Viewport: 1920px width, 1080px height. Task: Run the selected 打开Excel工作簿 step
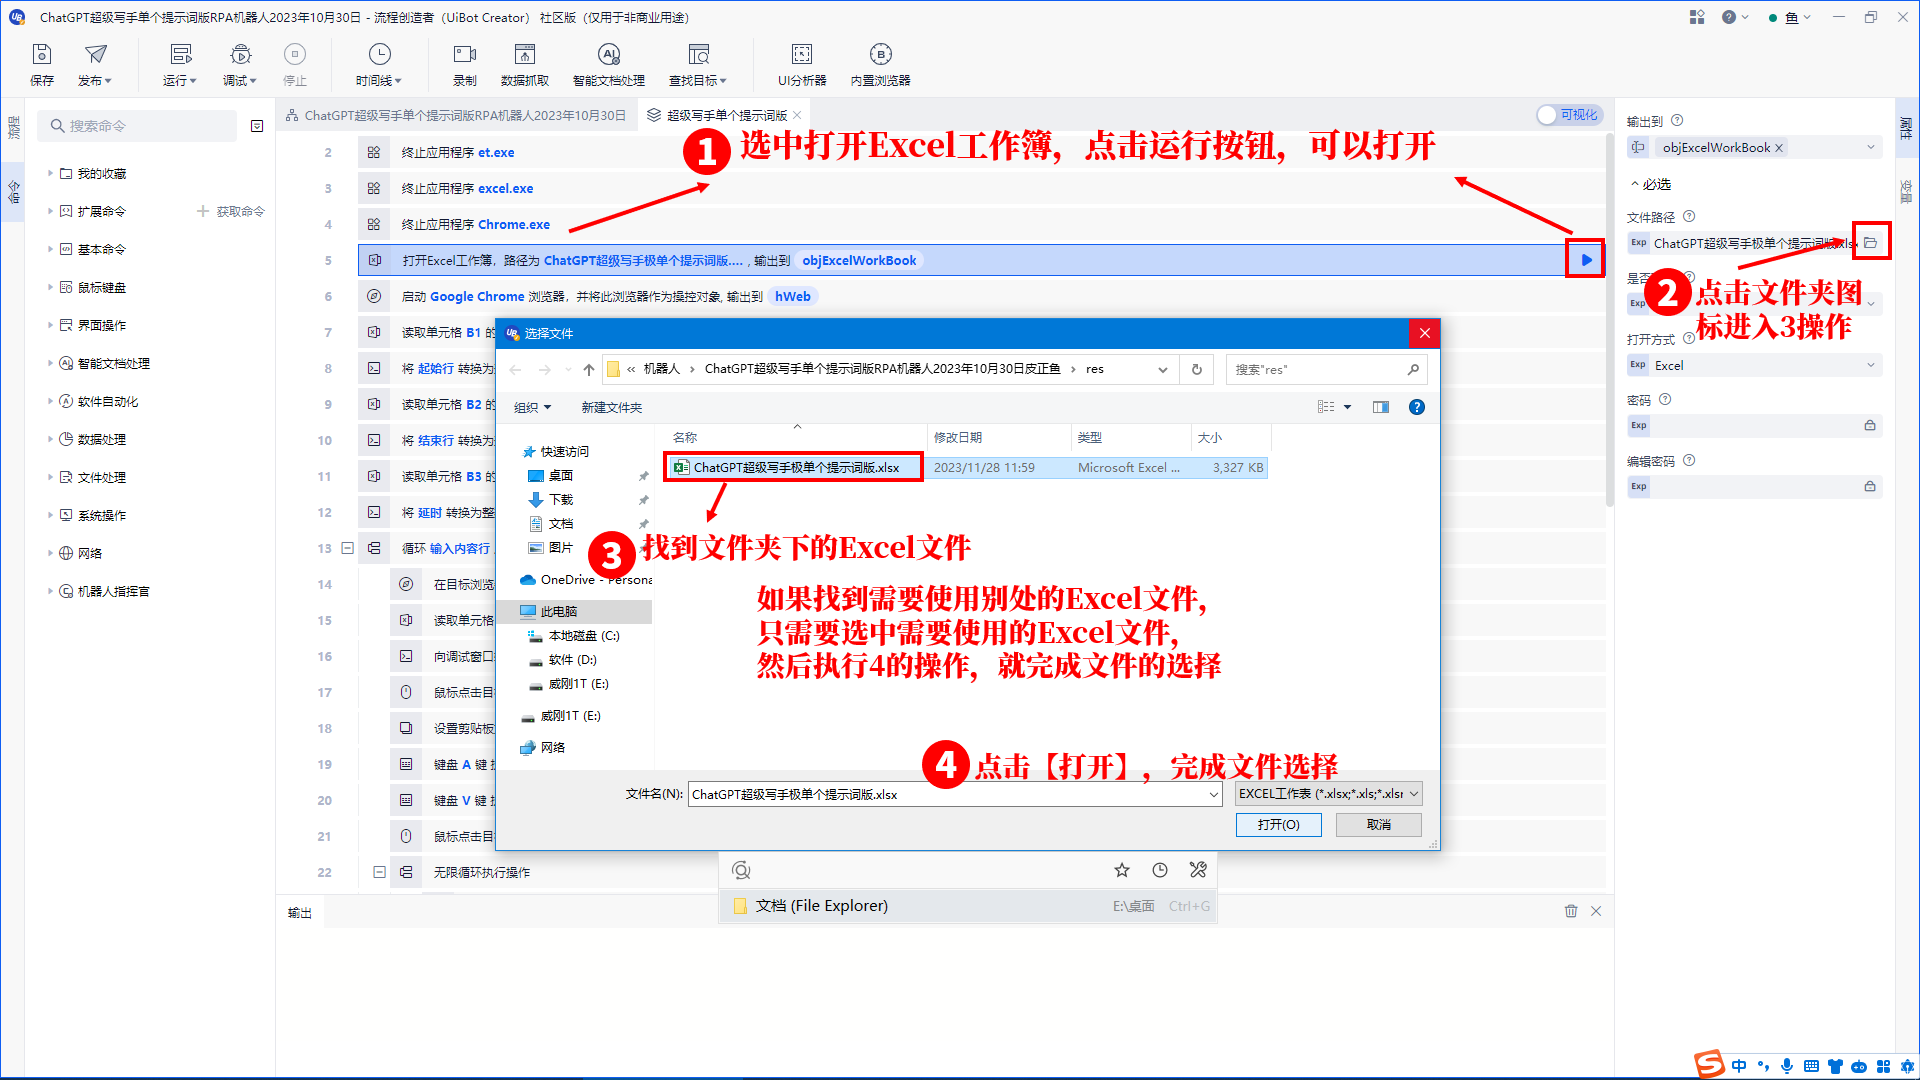click(1586, 260)
